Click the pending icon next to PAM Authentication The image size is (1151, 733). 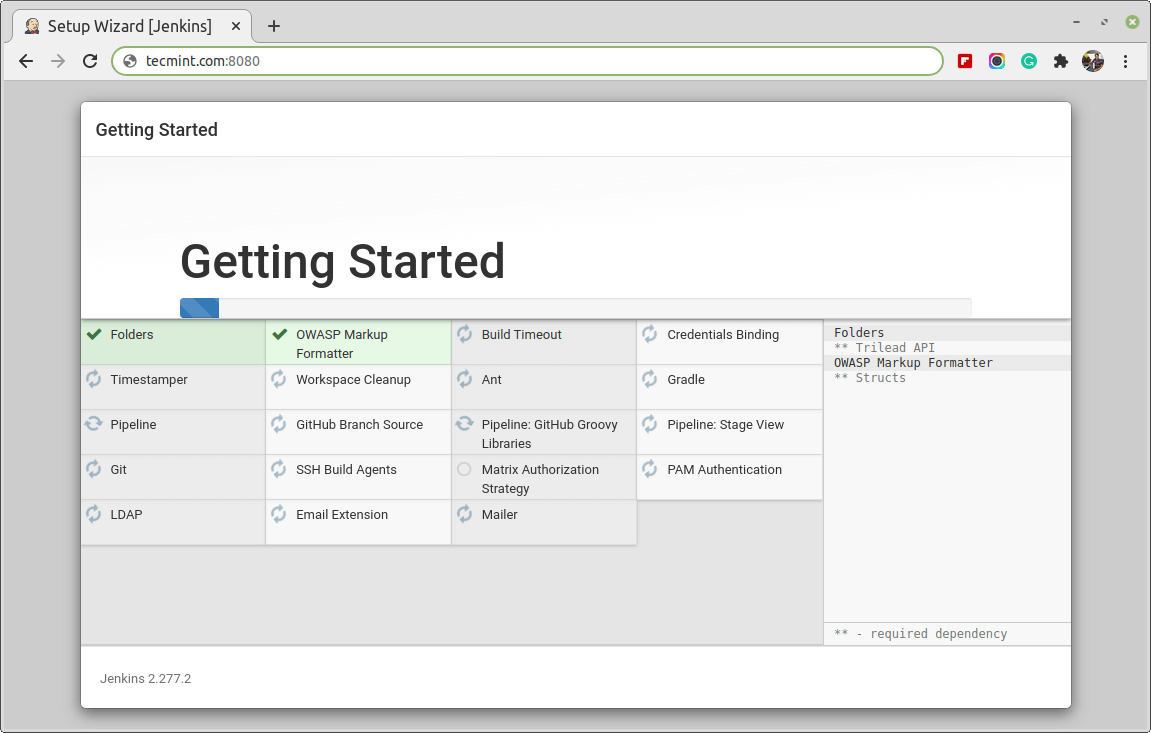(x=650, y=469)
